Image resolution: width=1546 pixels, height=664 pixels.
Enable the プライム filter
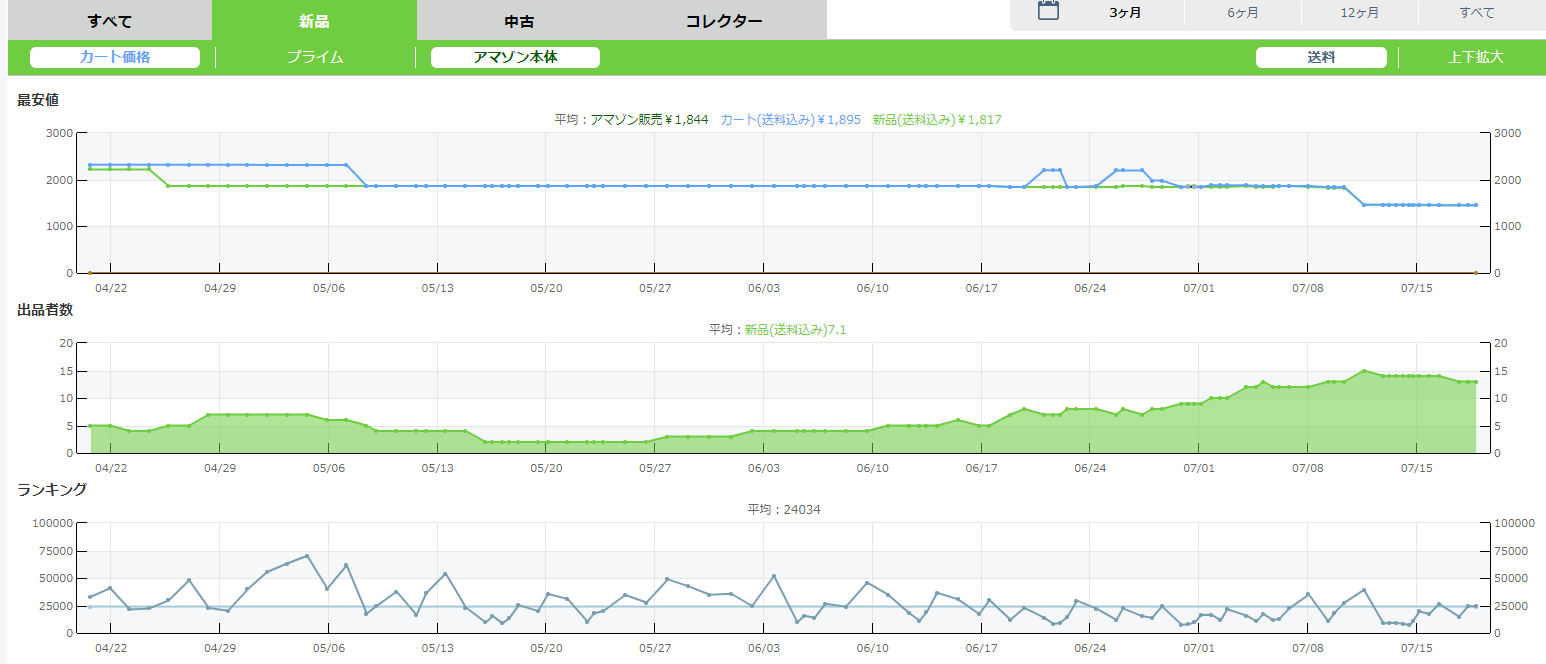pyautogui.click(x=315, y=57)
